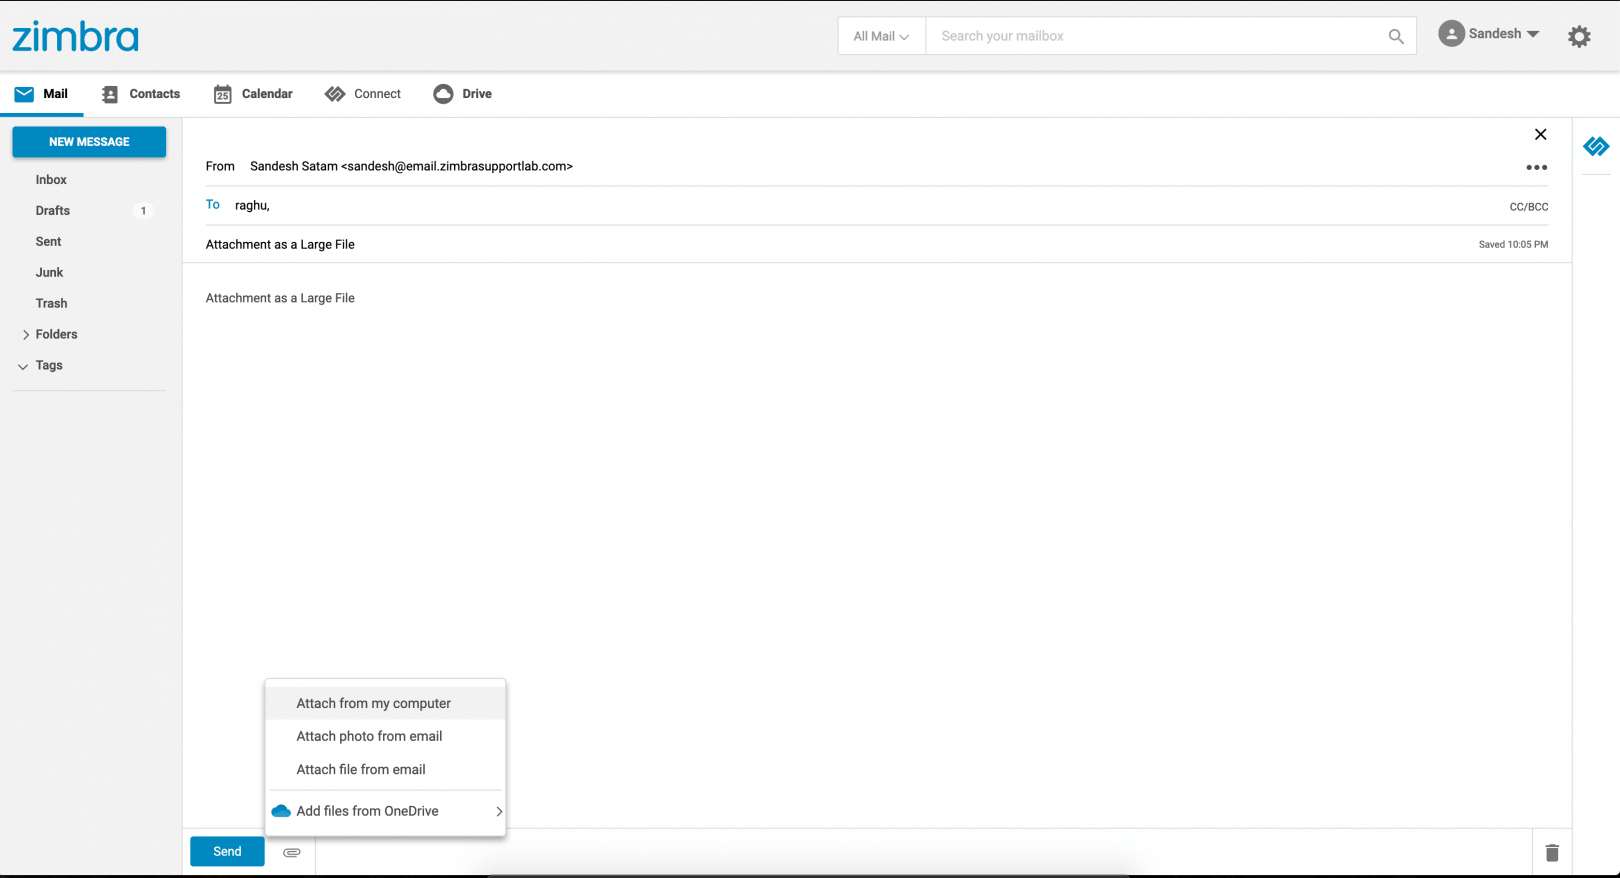Click the Calendar icon in navigation
The image size is (1620, 878).
[222, 94]
